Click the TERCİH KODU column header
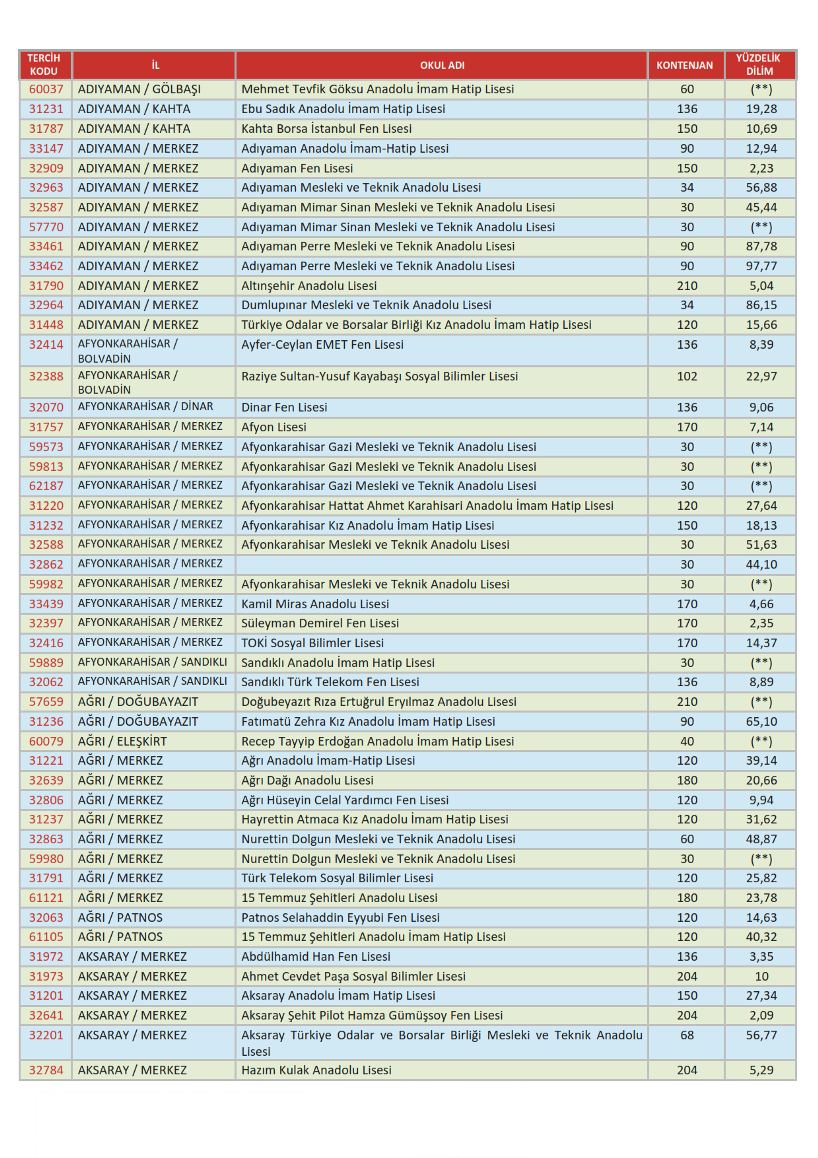 (x=44, y=65)
